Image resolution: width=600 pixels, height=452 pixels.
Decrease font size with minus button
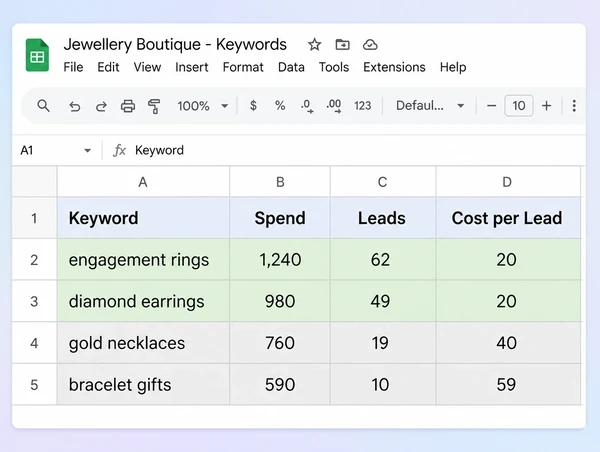click(491, 106)
